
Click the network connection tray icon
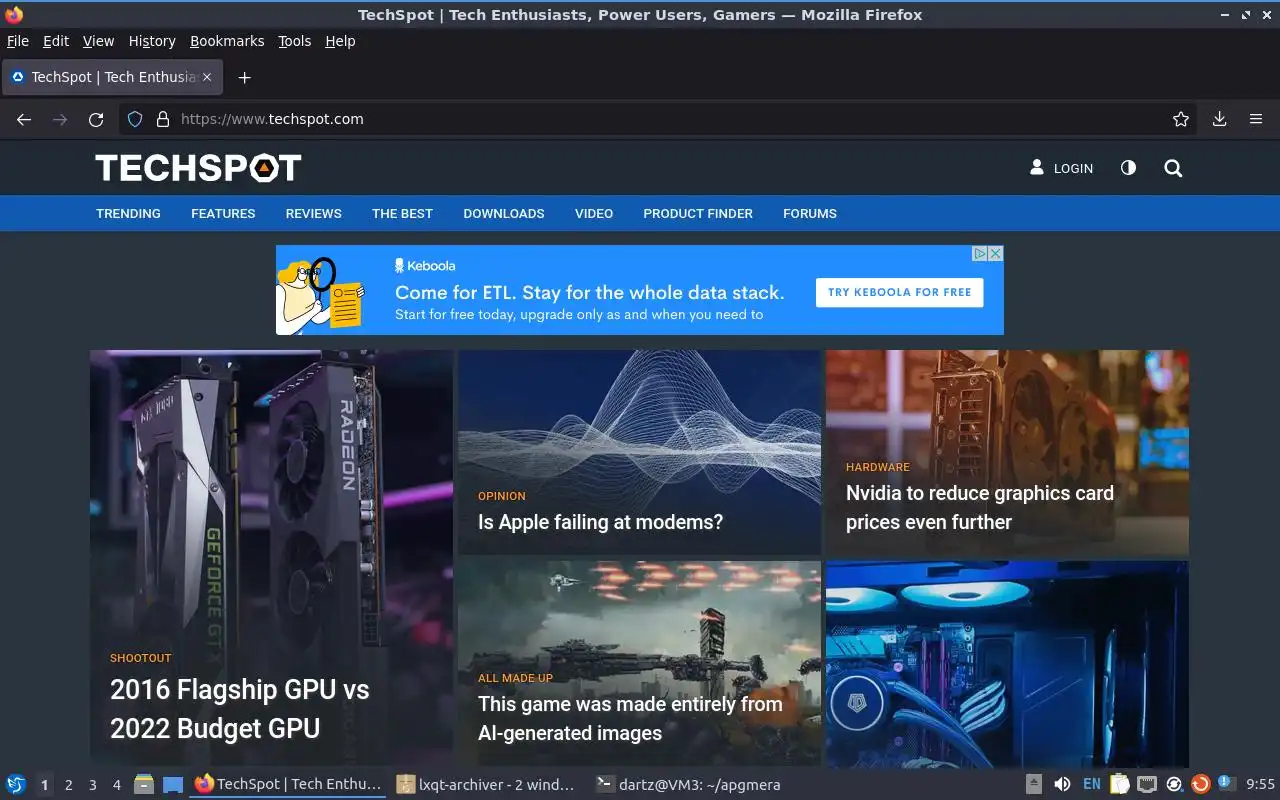pyautogui.click(x=1148, y=784)
